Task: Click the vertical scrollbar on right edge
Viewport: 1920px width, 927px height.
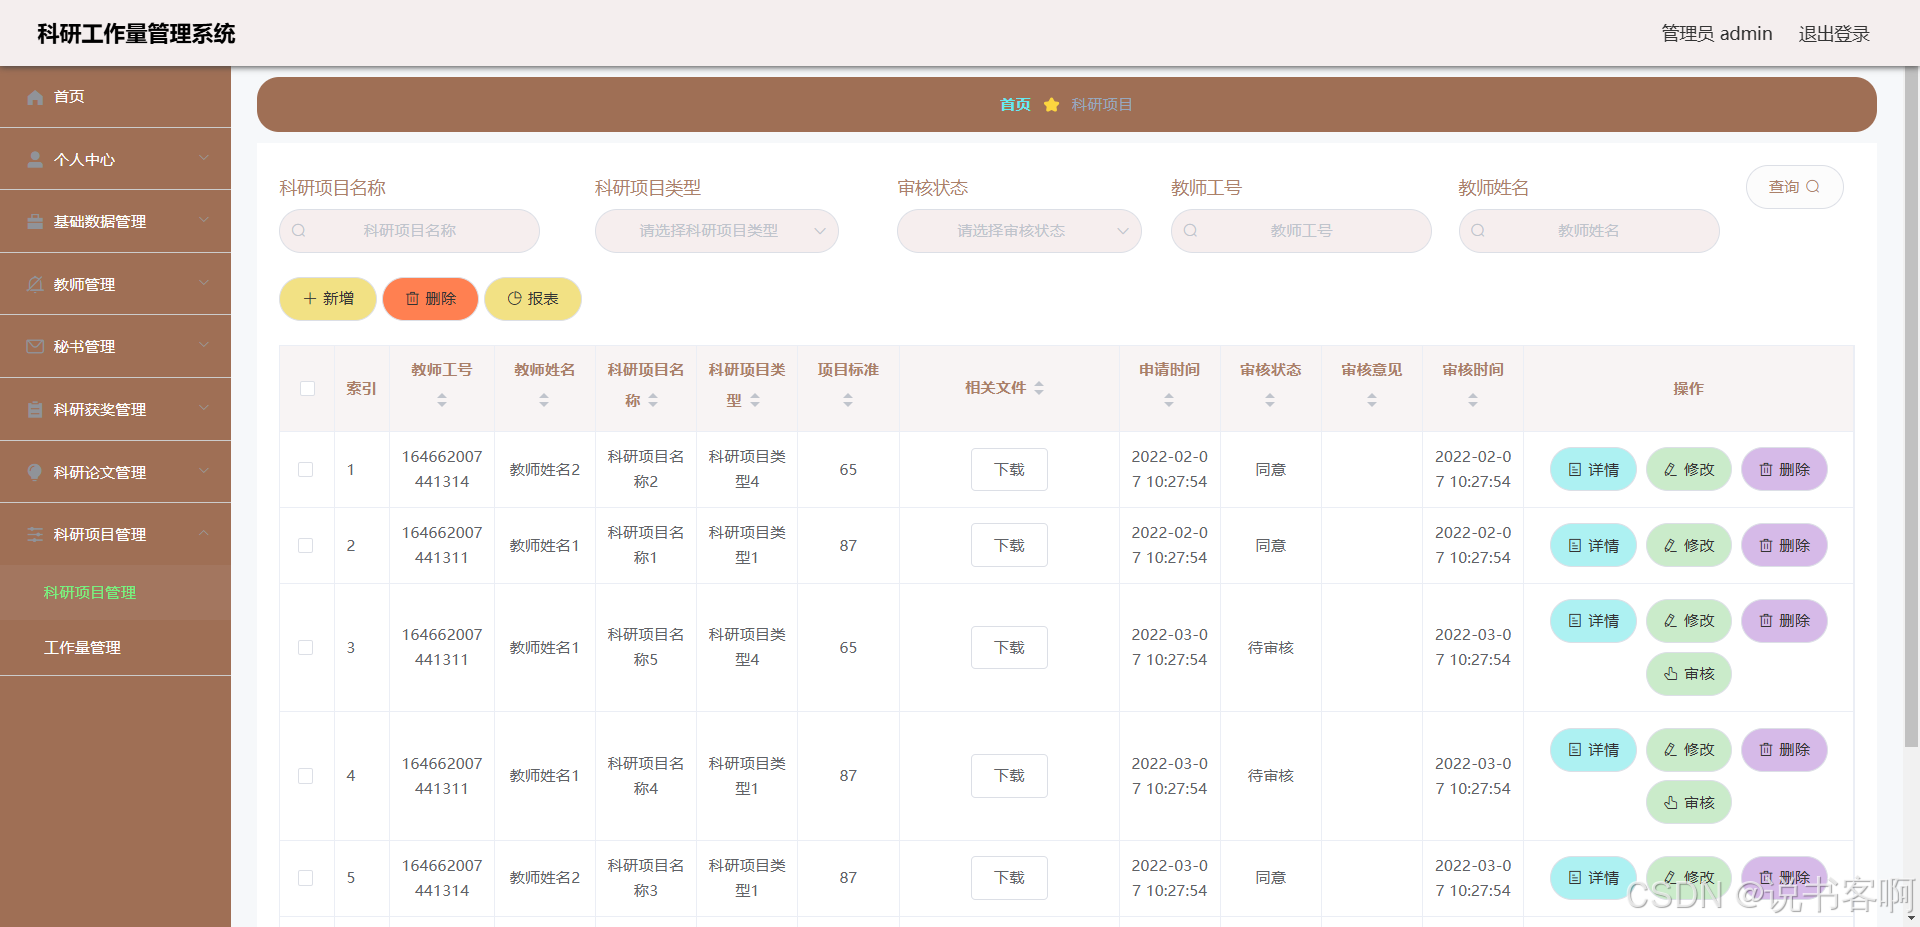Action: (x=1911, y=408)
